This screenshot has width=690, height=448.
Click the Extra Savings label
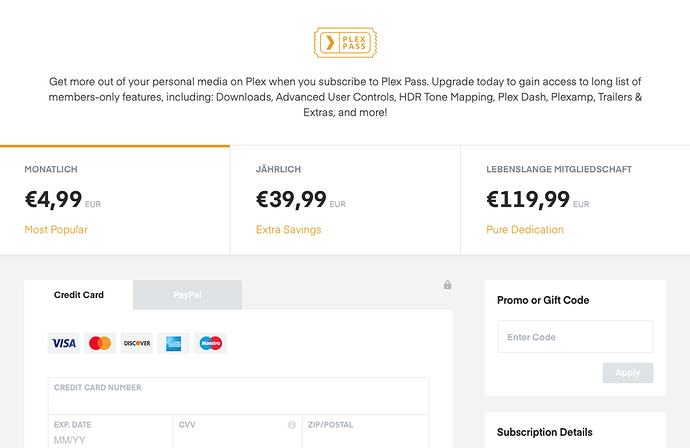tap(288, 230)
